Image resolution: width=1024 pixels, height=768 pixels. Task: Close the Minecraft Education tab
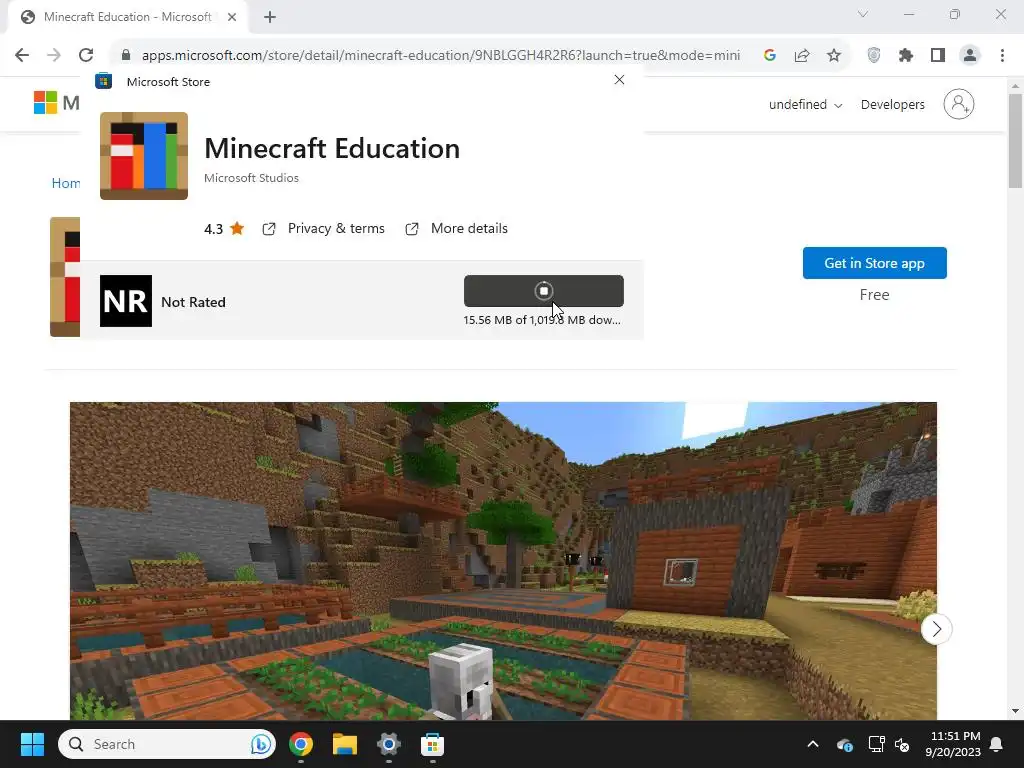click(232, 17)
